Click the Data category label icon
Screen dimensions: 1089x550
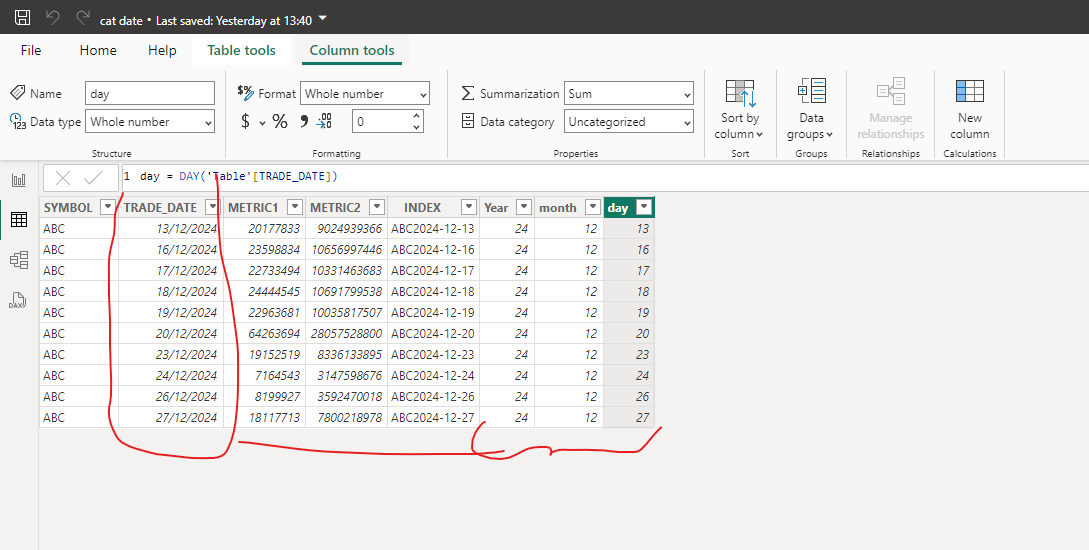tap(468, 121)
